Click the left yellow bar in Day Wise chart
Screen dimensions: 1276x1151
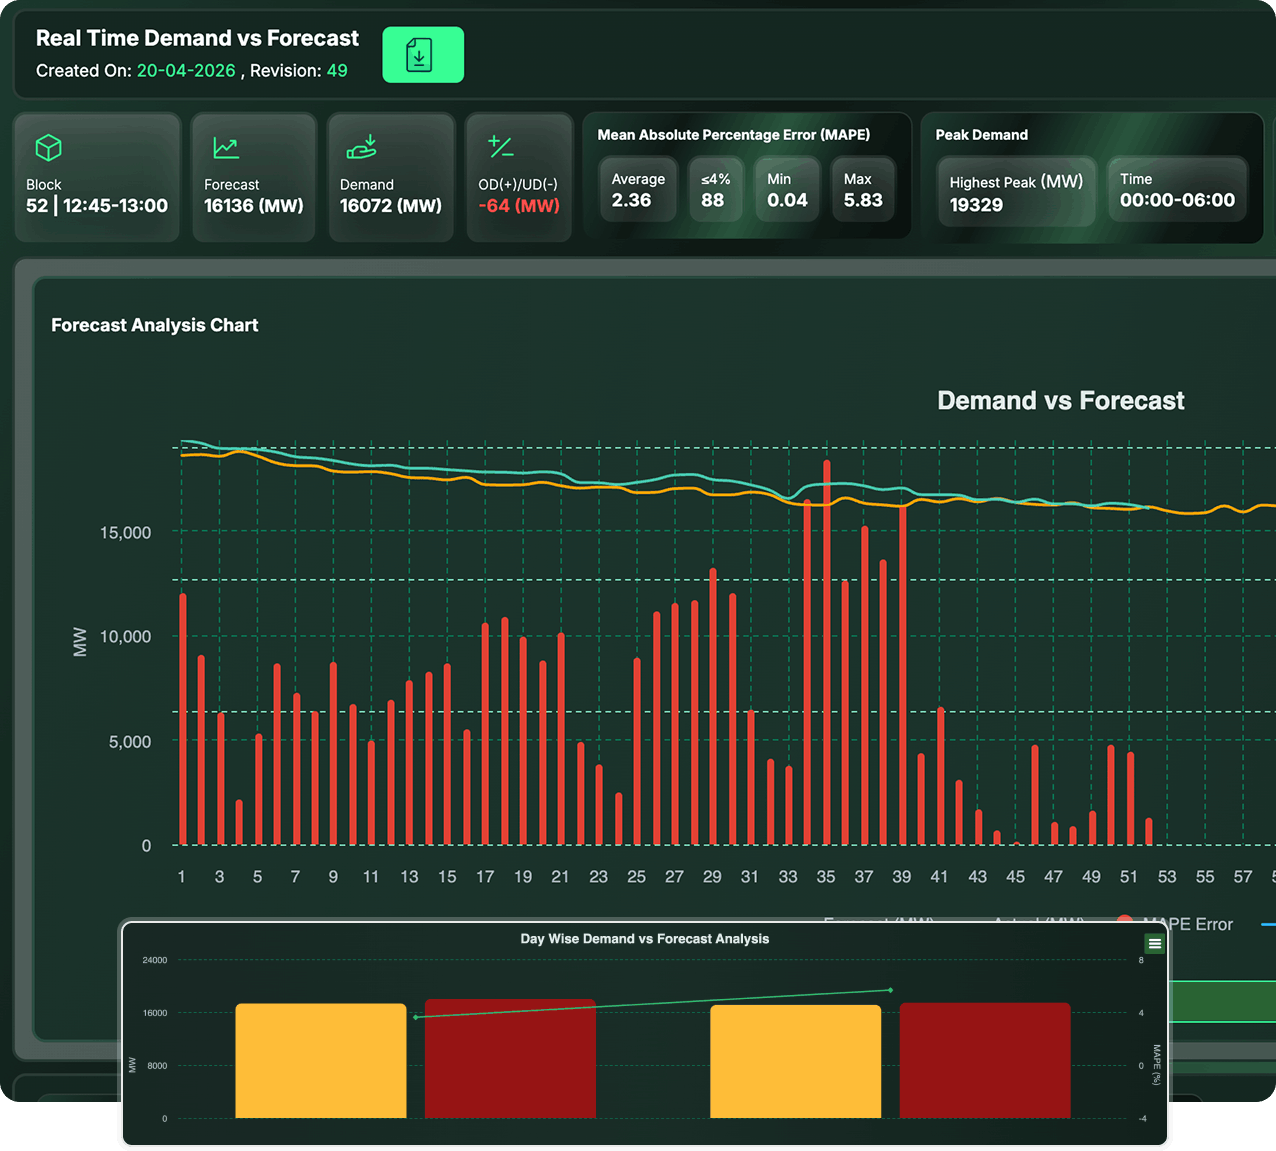[321, 1061]
